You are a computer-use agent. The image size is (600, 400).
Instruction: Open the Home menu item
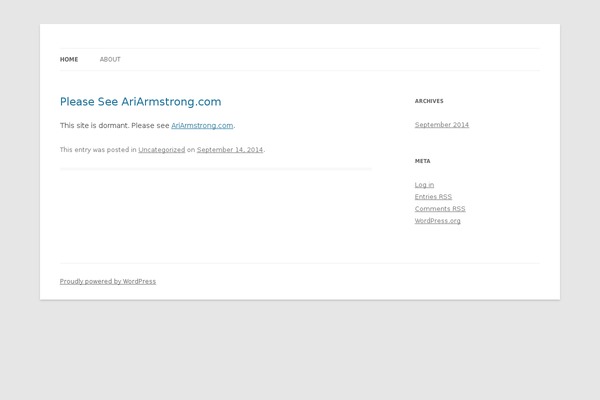69,59
